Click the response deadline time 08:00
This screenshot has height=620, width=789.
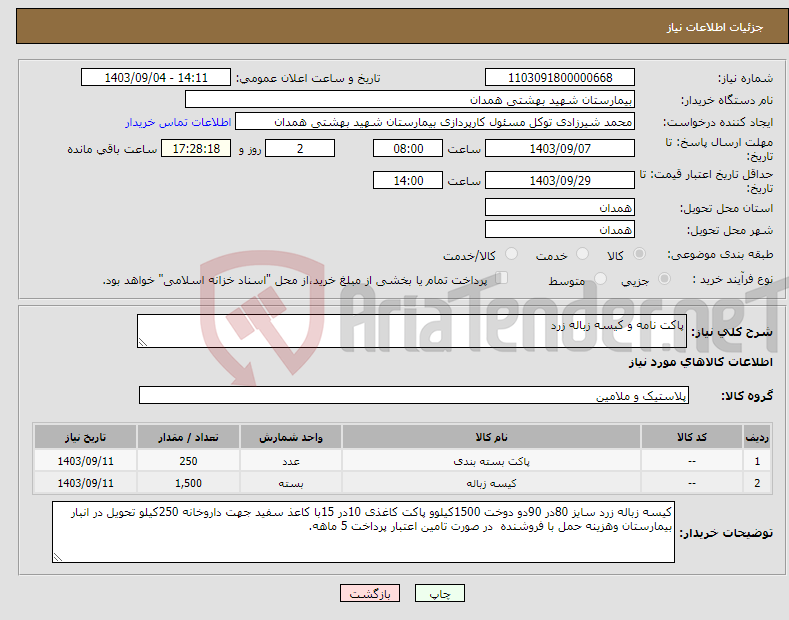pyautogui.click(x=408, y=148)
